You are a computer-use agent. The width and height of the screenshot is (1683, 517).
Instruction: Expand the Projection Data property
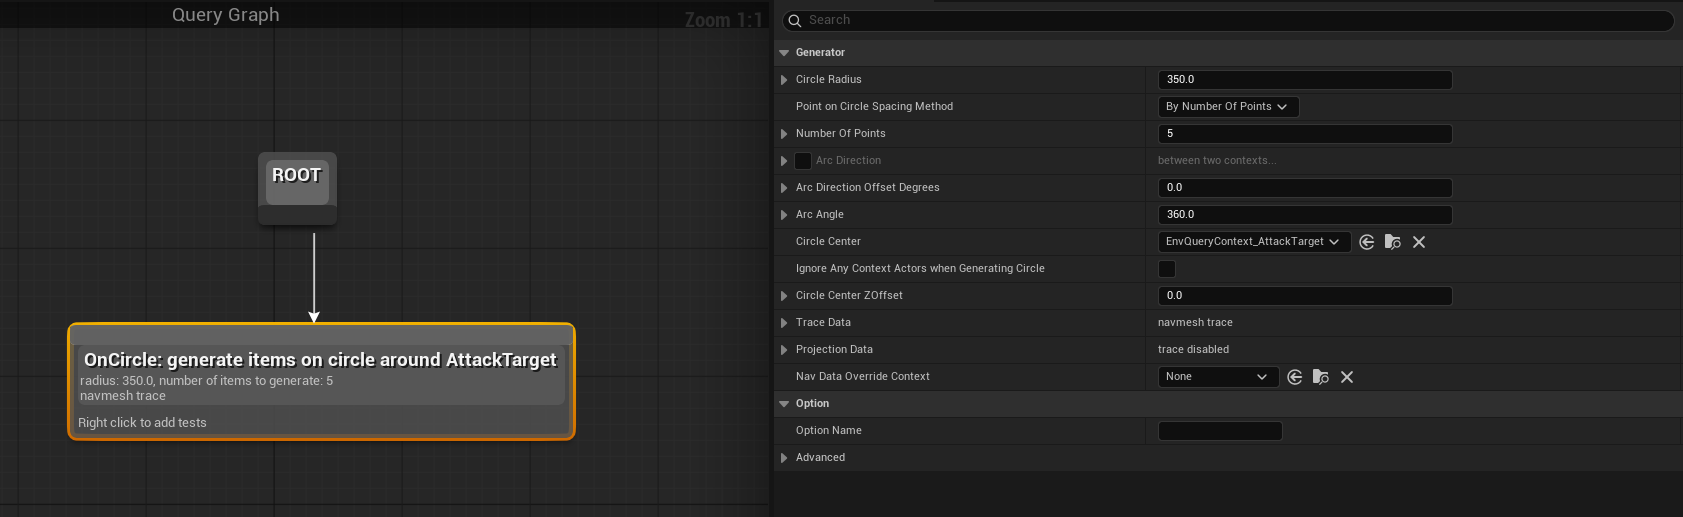(x=784, y=350)
